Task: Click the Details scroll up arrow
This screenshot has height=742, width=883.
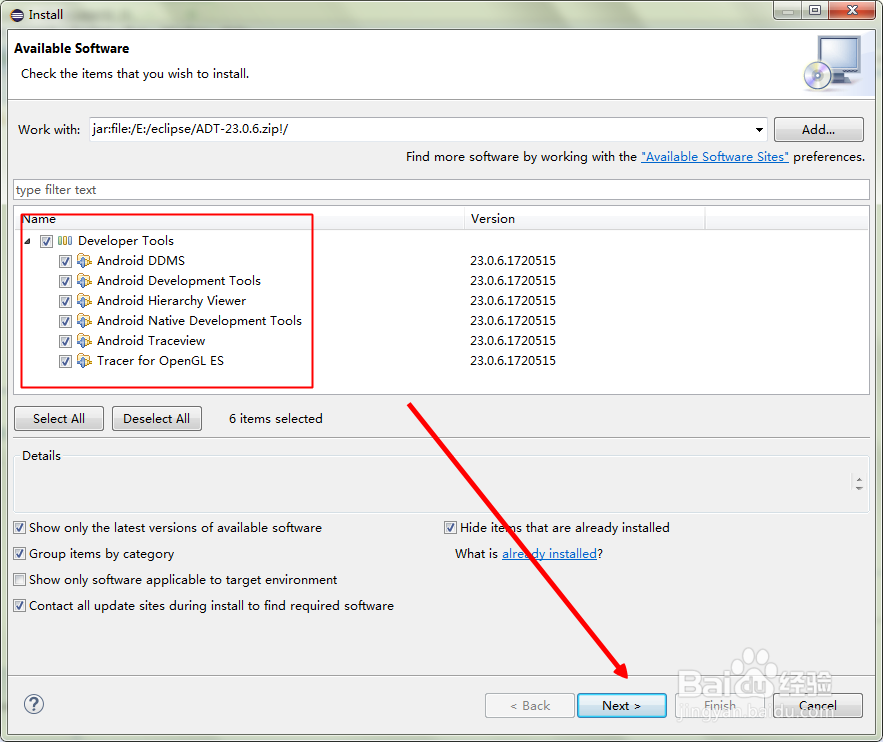Action: [859, 479]
